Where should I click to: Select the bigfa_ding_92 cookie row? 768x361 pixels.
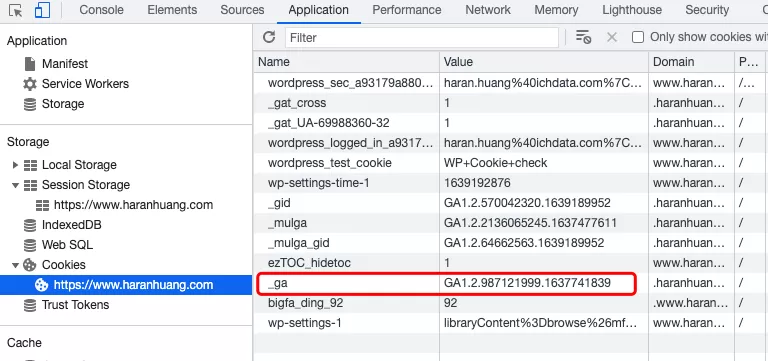(x=510, y=303)
